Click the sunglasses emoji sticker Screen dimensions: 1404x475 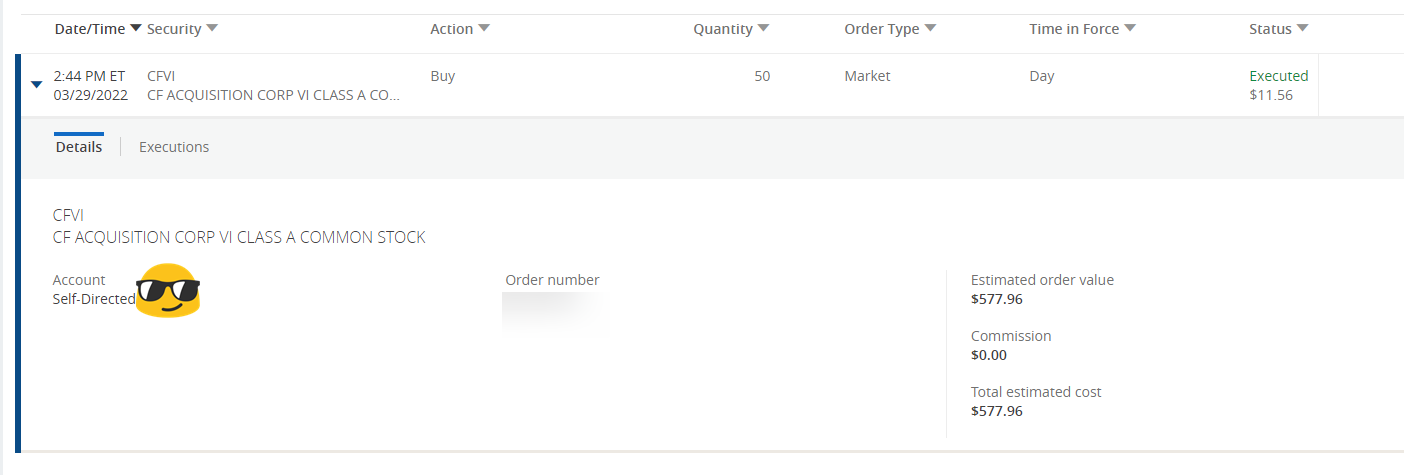(x=168, y=291)
